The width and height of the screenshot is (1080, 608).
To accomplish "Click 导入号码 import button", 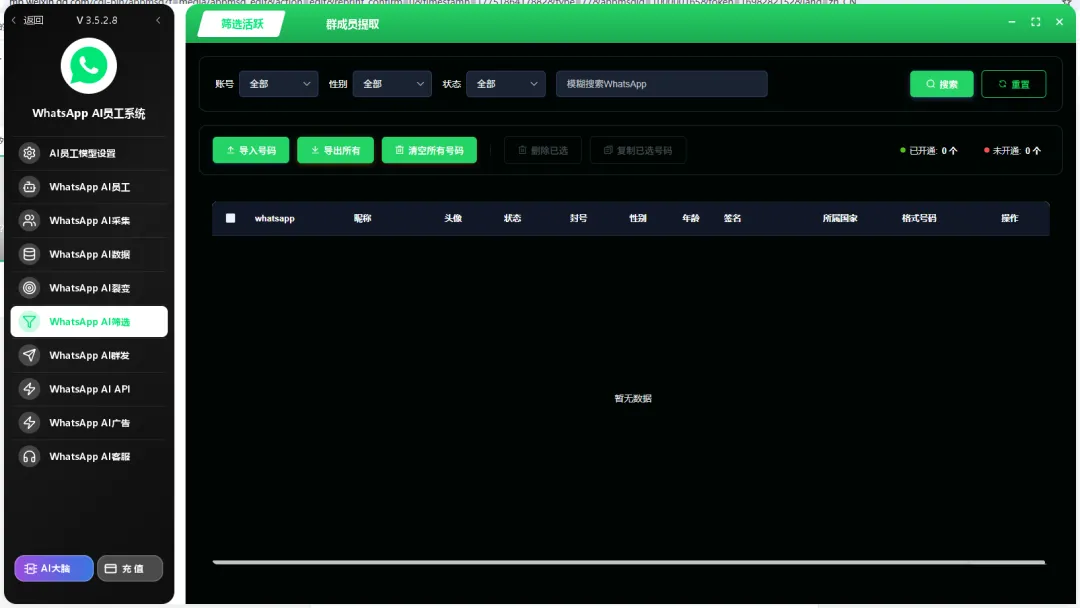I will point(251,150).
